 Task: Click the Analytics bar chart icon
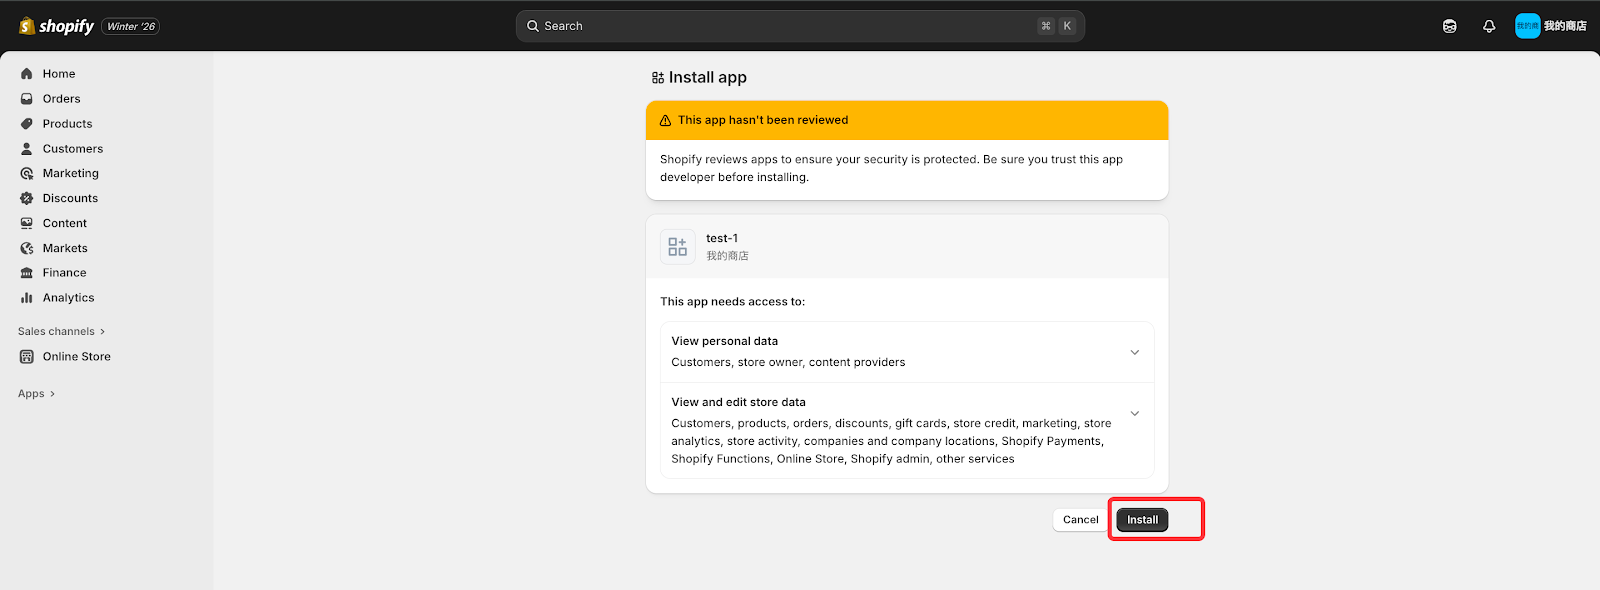(27, 298)
